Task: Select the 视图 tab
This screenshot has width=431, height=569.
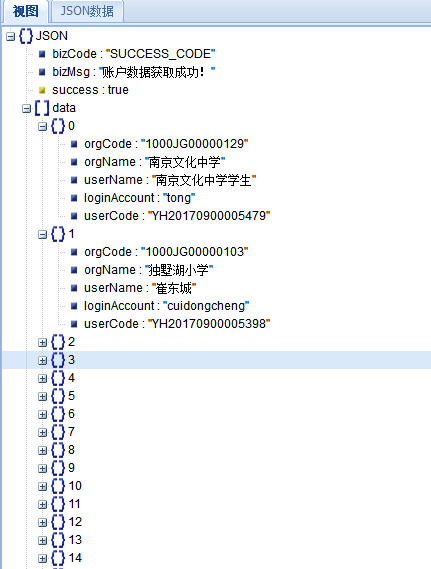Action: (x=25, y=11)
